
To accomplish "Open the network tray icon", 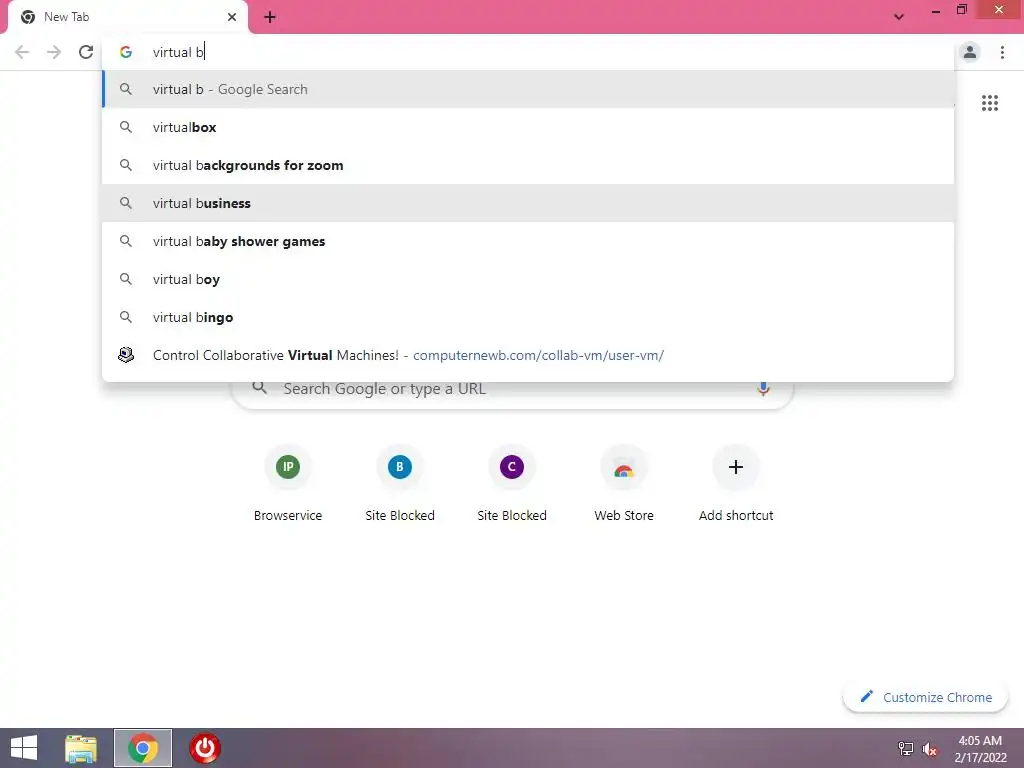I will [x=906, y=748].
